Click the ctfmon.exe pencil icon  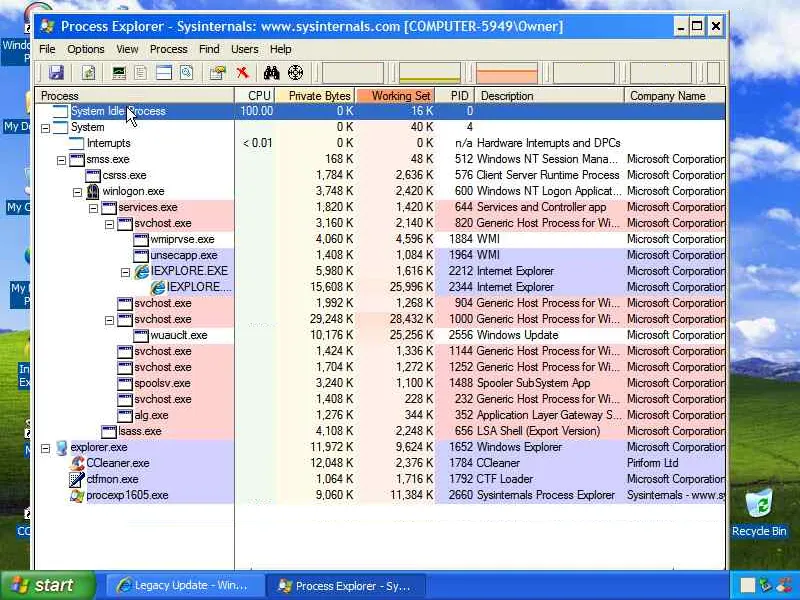[77, 480]
